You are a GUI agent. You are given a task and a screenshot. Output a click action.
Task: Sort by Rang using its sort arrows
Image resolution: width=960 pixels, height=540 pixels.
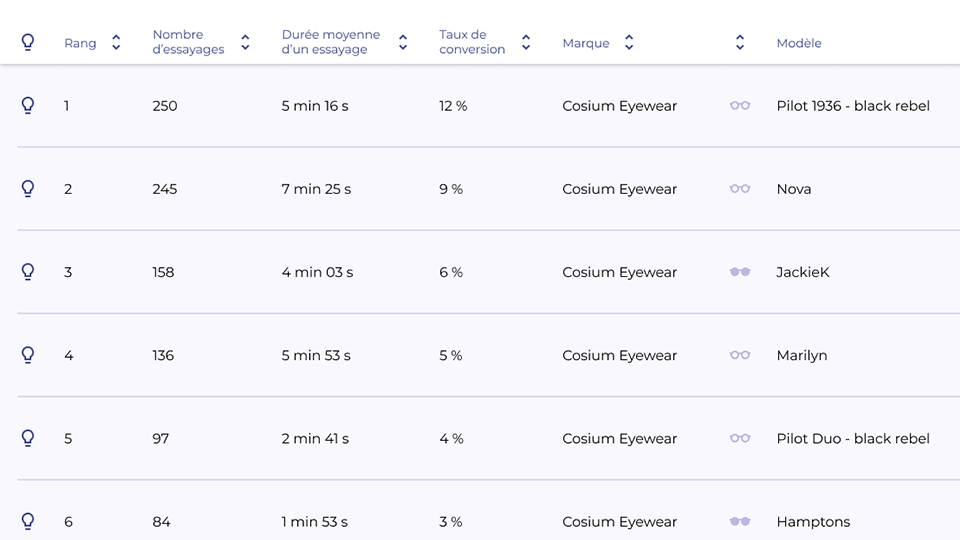click(x=116, y=42)
